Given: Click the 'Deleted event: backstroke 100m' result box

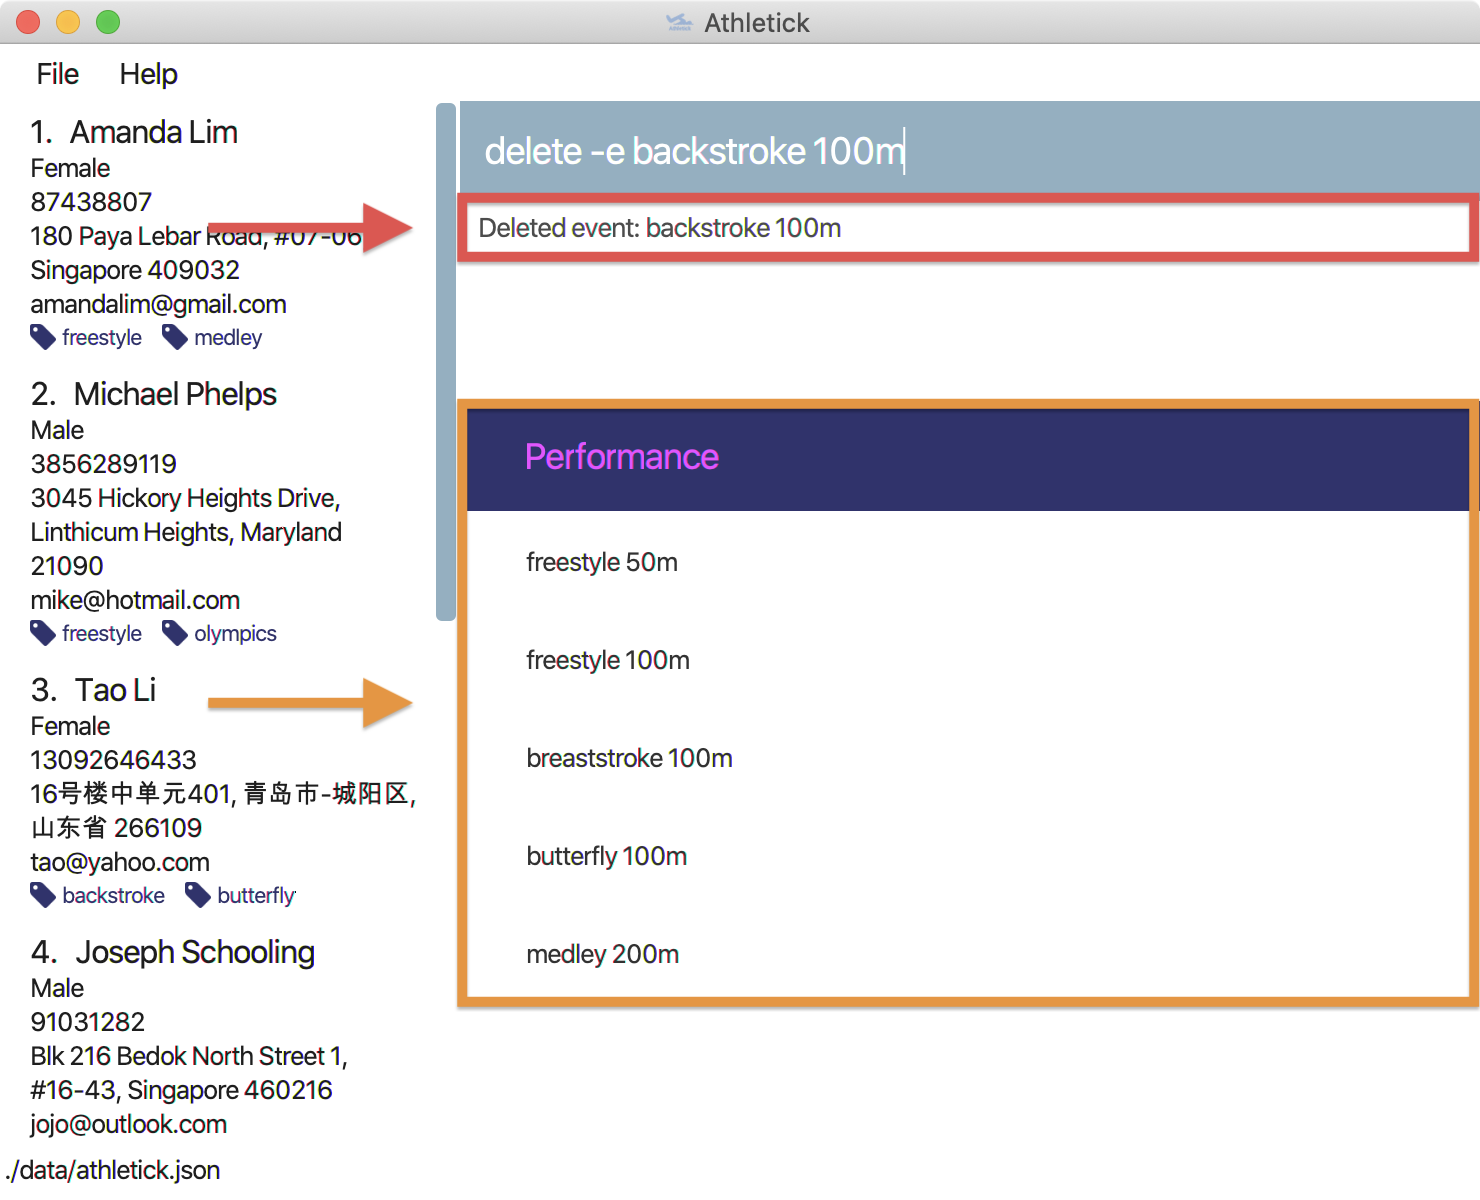Looking at the screenshot, I should coord(969,228).
